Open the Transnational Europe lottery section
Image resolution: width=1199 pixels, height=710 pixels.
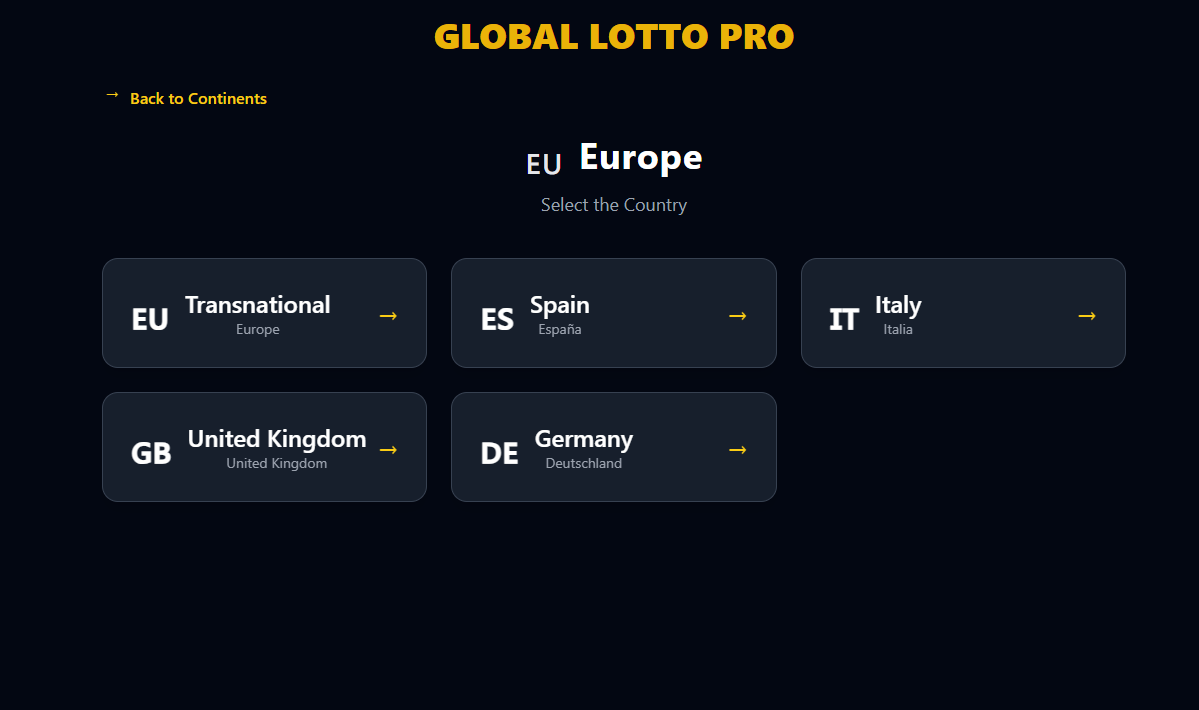click(264, 312)
